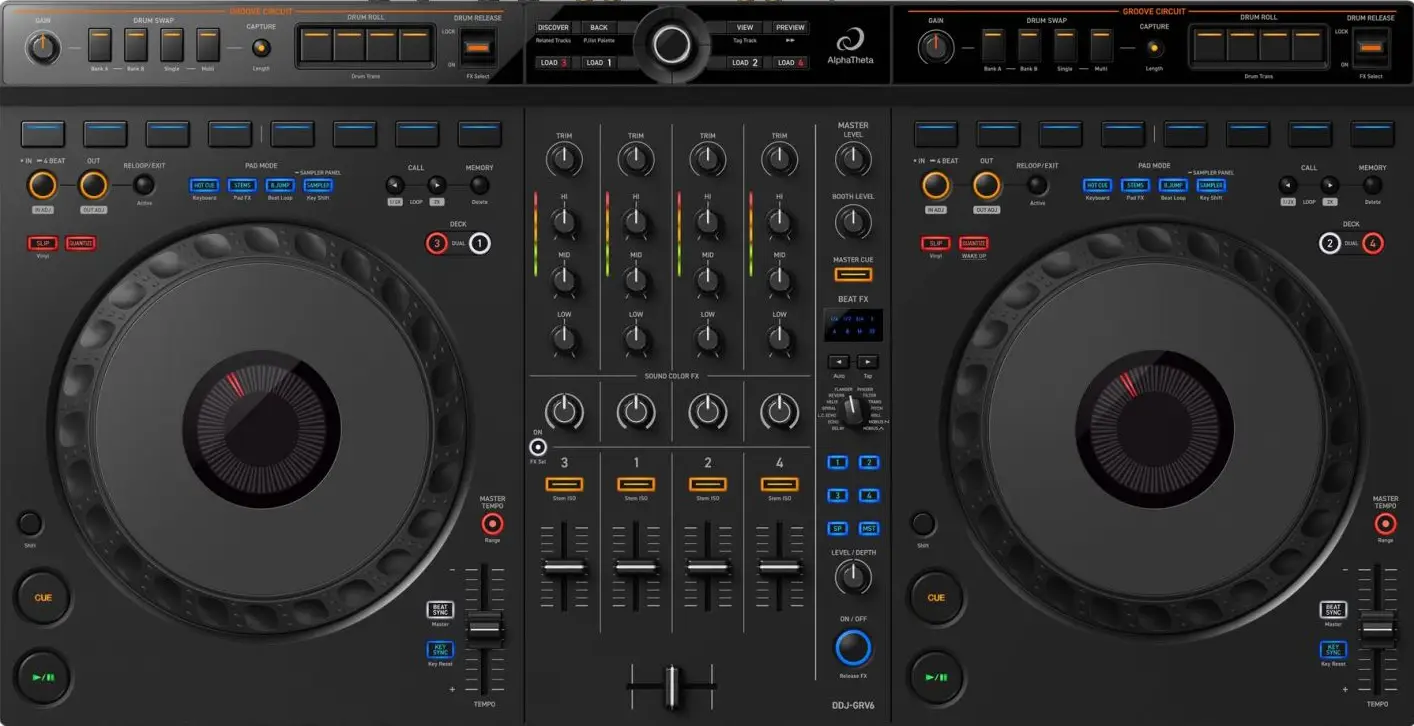The image size is (1414, 726).
Task: Push the central browse rotary selector
Action: 672,44
